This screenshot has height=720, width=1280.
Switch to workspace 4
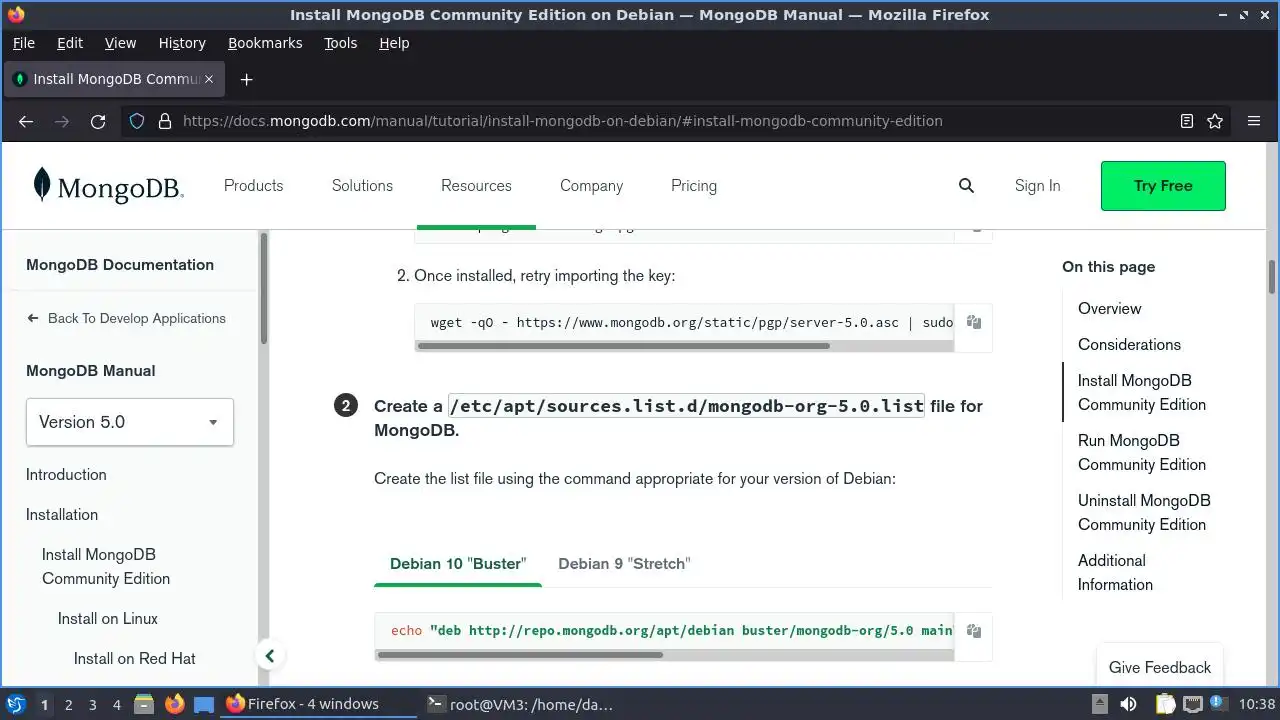coord(116,705)
